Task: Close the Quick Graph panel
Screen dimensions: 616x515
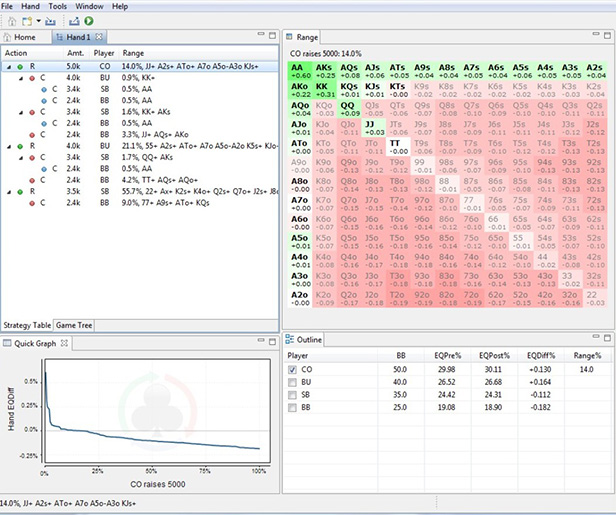Action: 66,343
